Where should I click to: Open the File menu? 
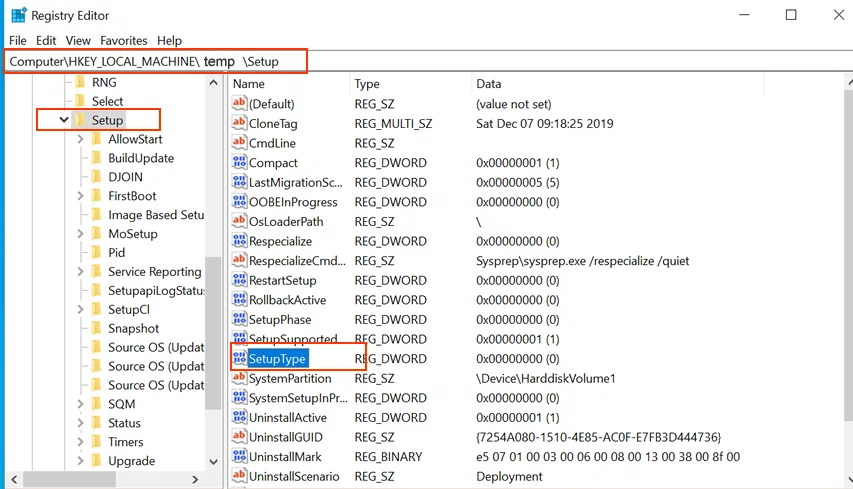(x=17, y=40)
